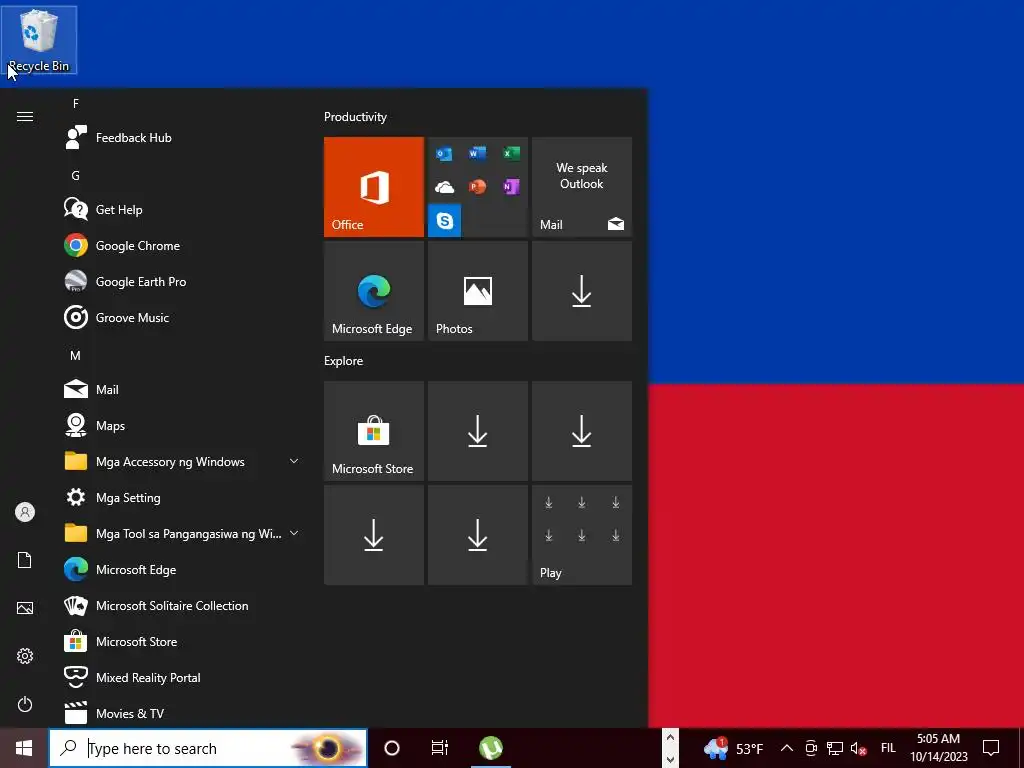The width and height of the screenshot is (1024, 768).
Task: Open the Mail live tile
Action: click(582, 187)
